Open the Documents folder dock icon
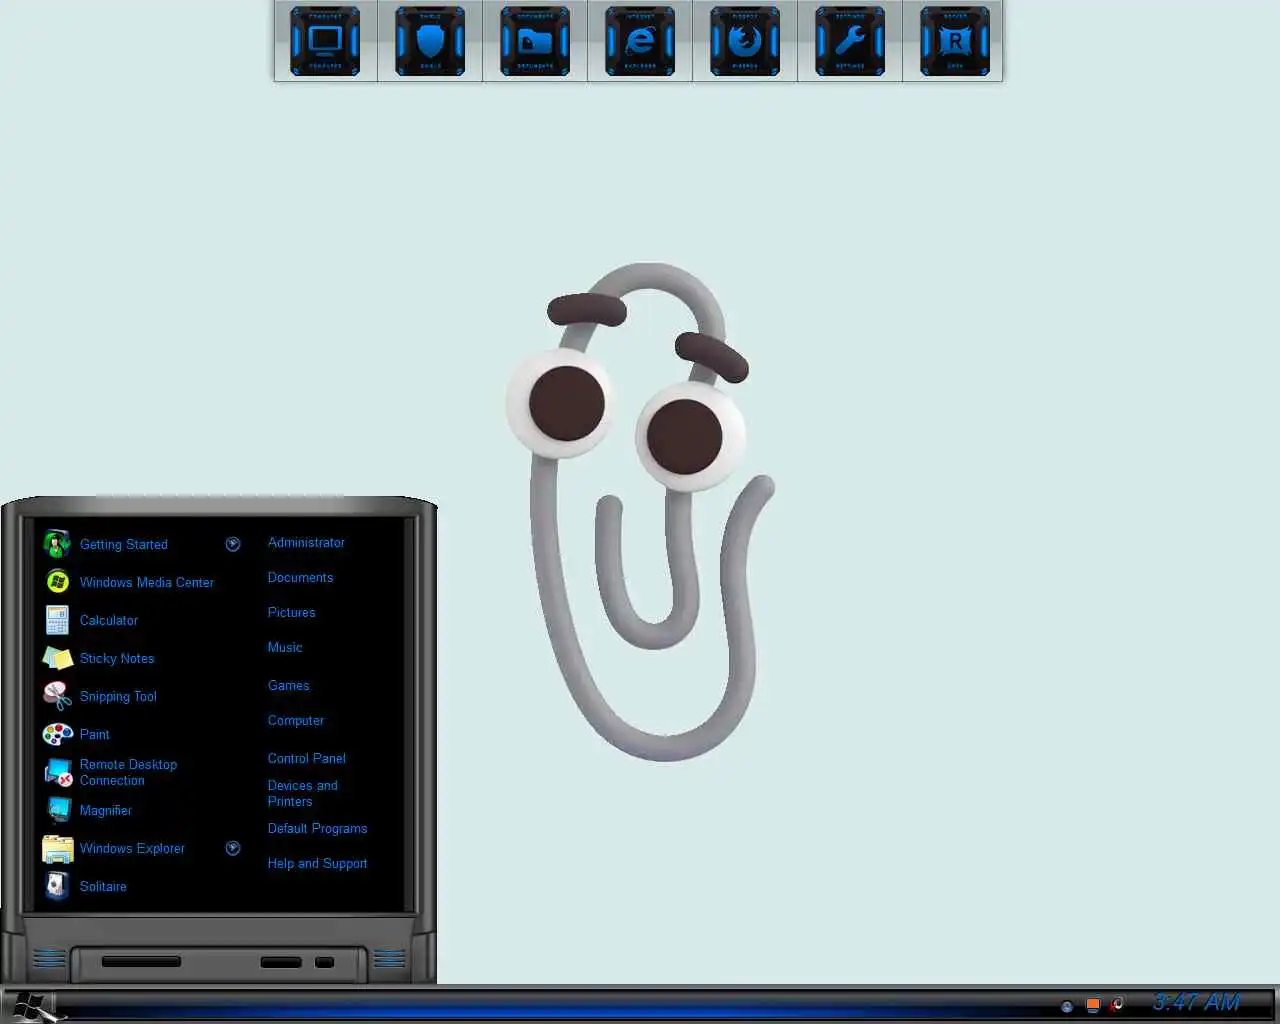The image size is (1280, 1024). point(535,41)
